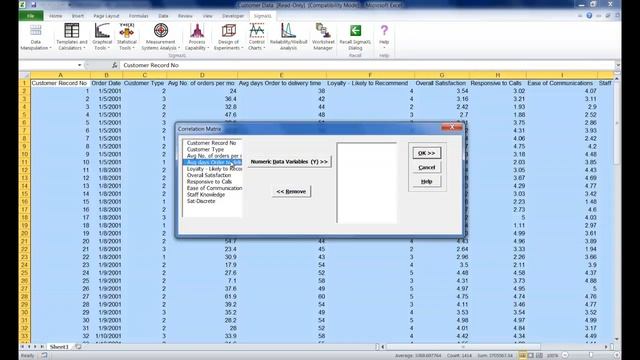Switch to Normal view in status bar
640x360 pixels.
[522, 356]
